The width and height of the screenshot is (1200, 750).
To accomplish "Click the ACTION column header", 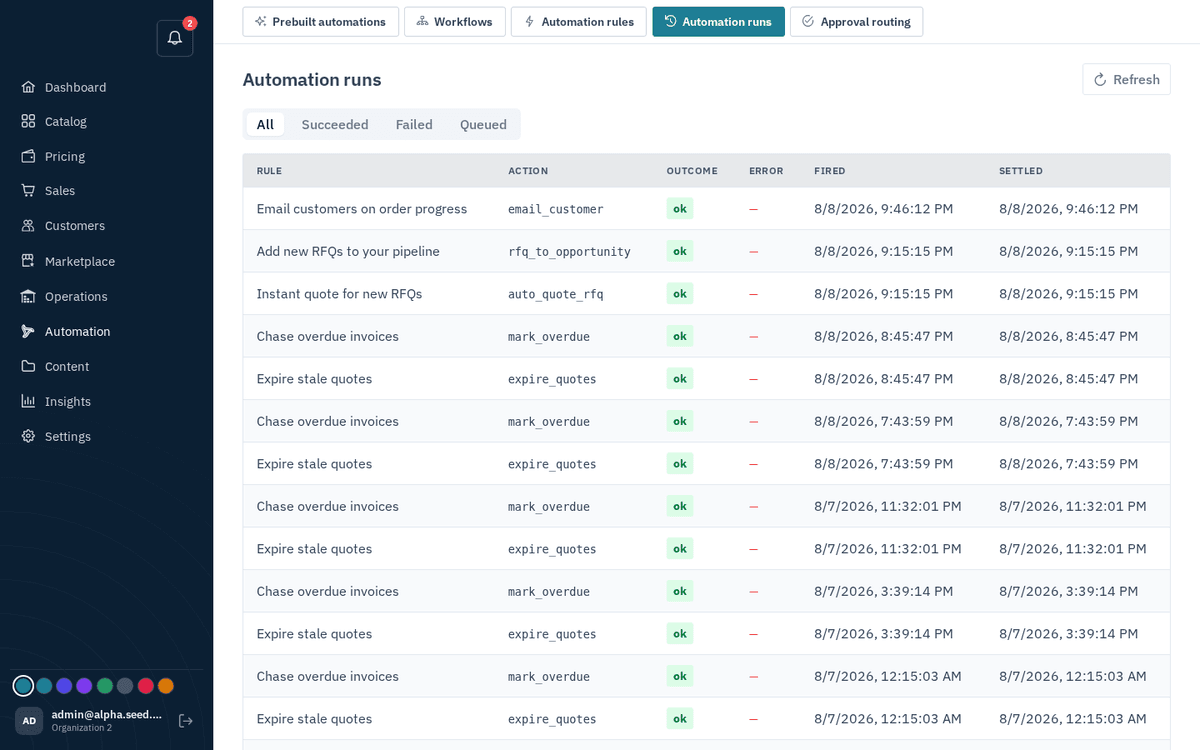I will (528, 171).
